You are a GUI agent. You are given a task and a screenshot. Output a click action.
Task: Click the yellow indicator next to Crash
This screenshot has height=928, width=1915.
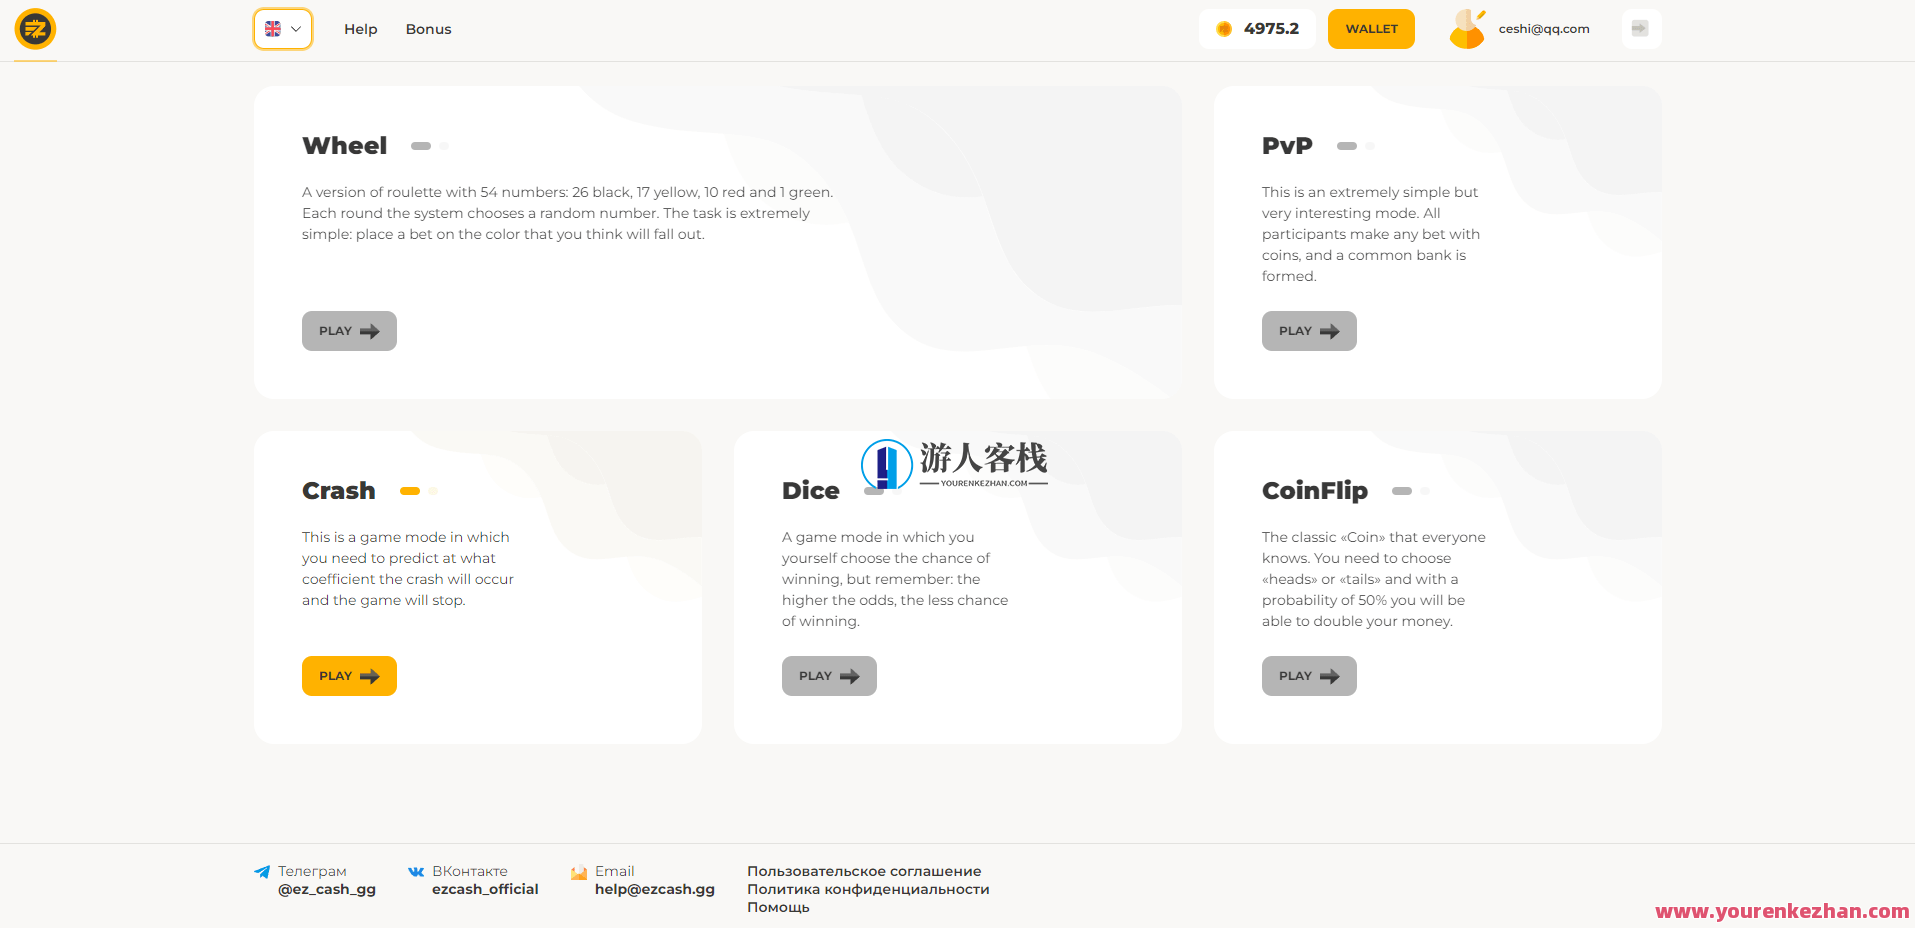click(410, 491)
